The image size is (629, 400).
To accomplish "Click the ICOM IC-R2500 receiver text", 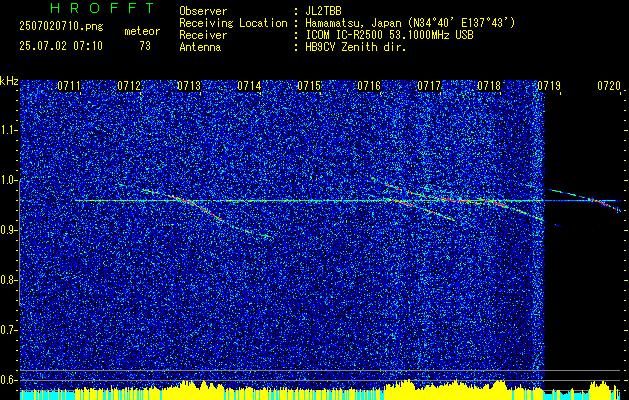I will [x=389, y=35].
